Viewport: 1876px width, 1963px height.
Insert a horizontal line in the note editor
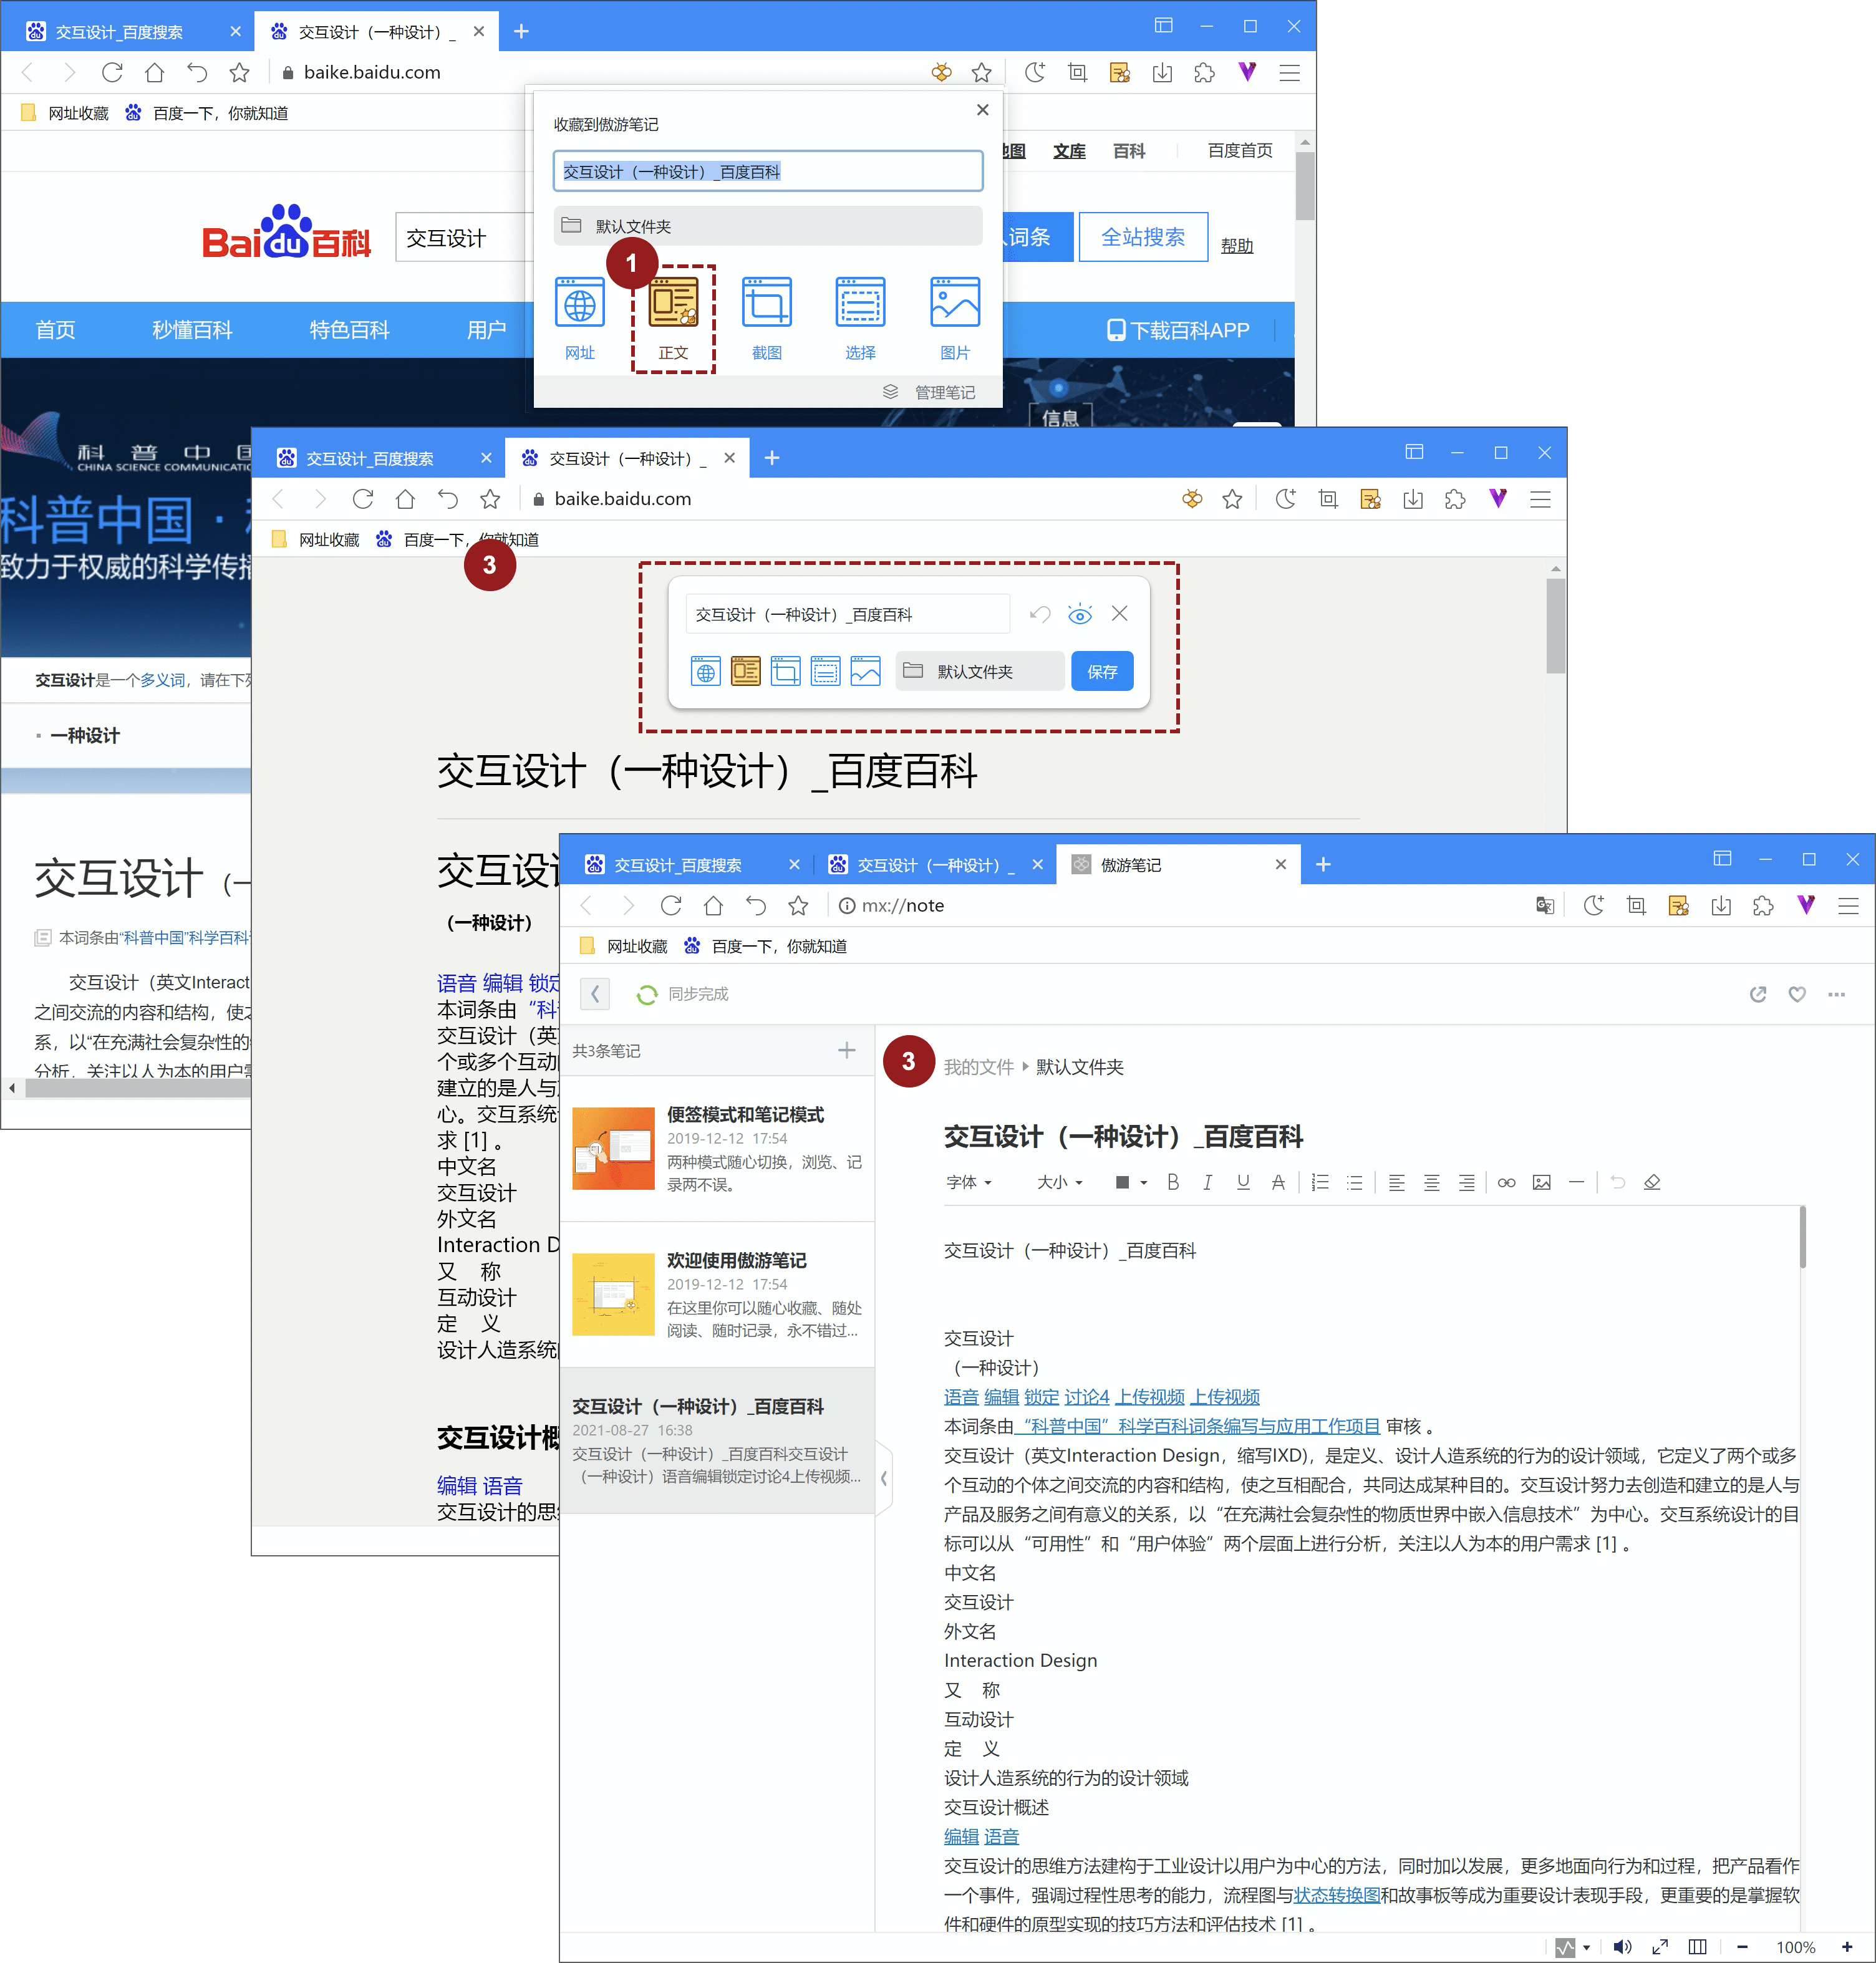pyautogui.click(x=1576, y=1182)
